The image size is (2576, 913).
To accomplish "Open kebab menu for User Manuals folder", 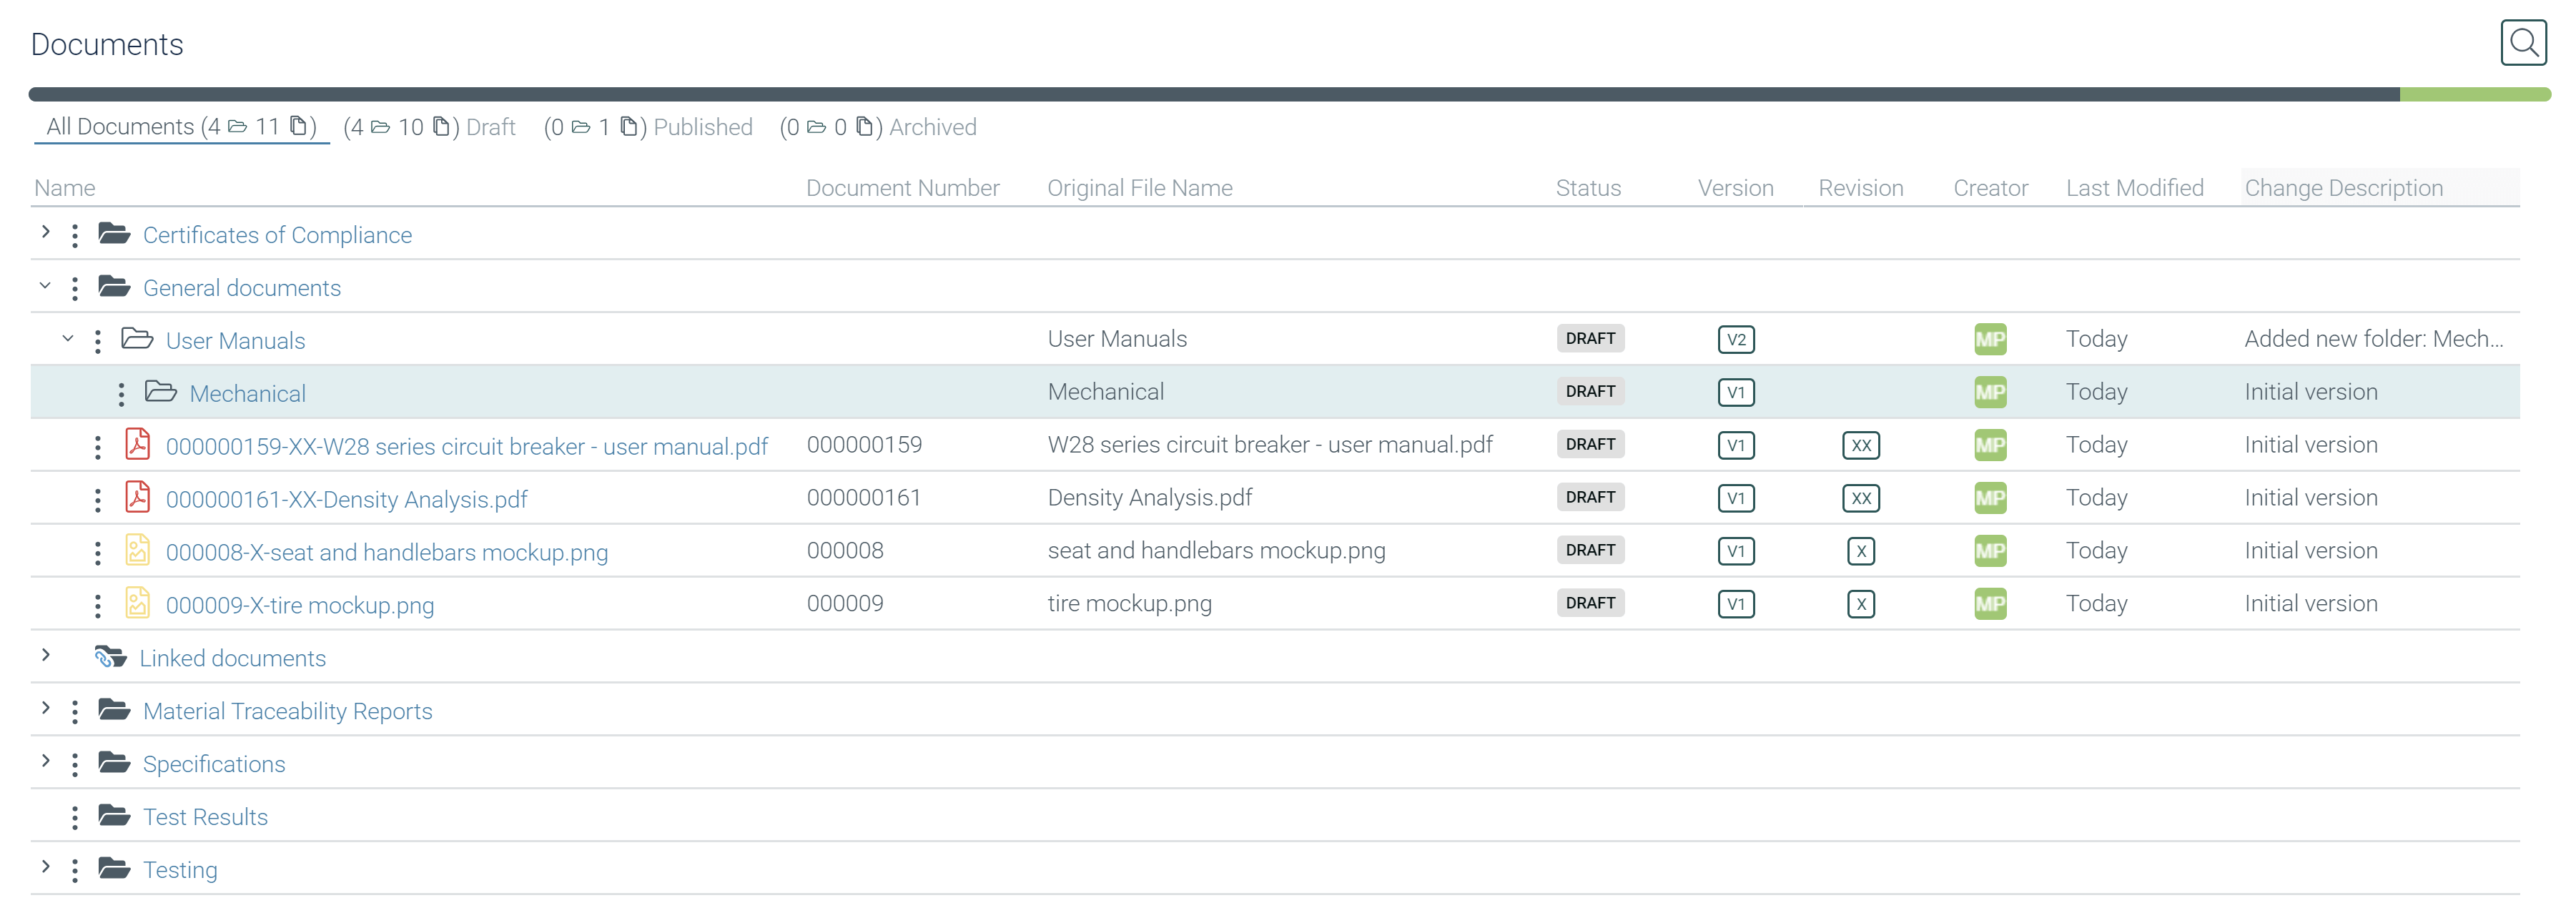I will [98, 342].
